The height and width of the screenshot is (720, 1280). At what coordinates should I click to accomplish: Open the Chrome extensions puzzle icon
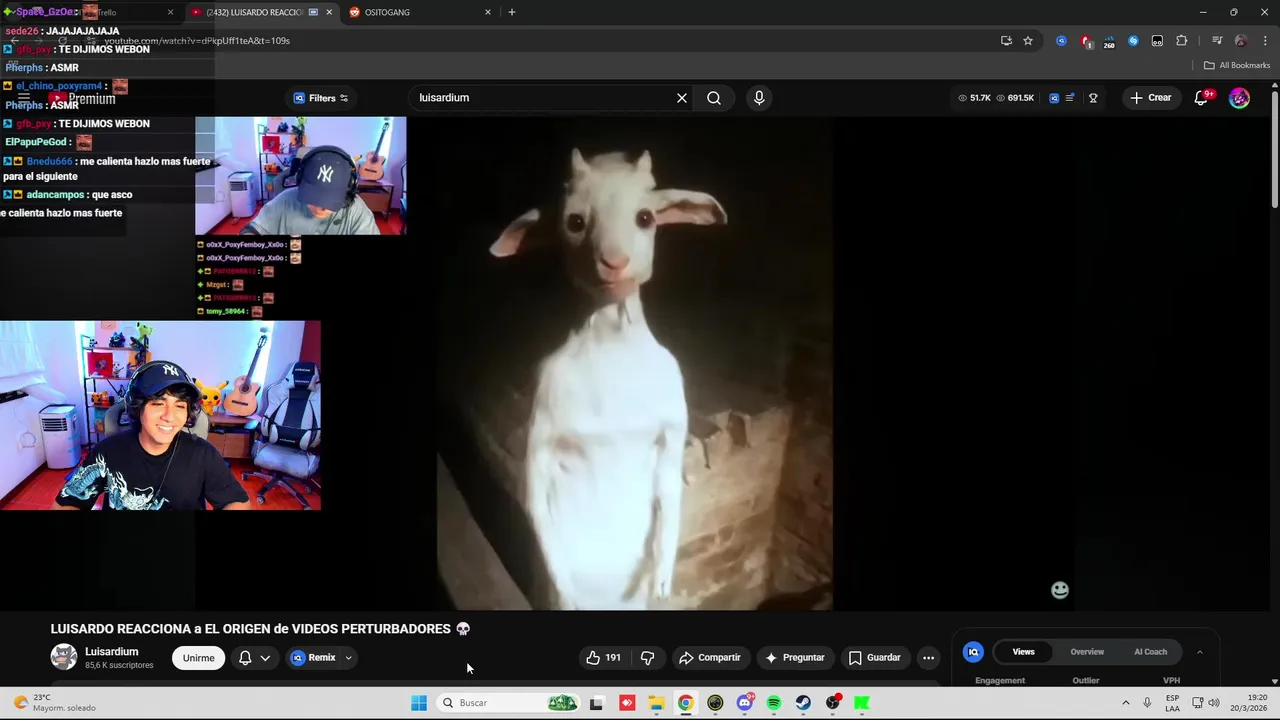point(1182,41)
